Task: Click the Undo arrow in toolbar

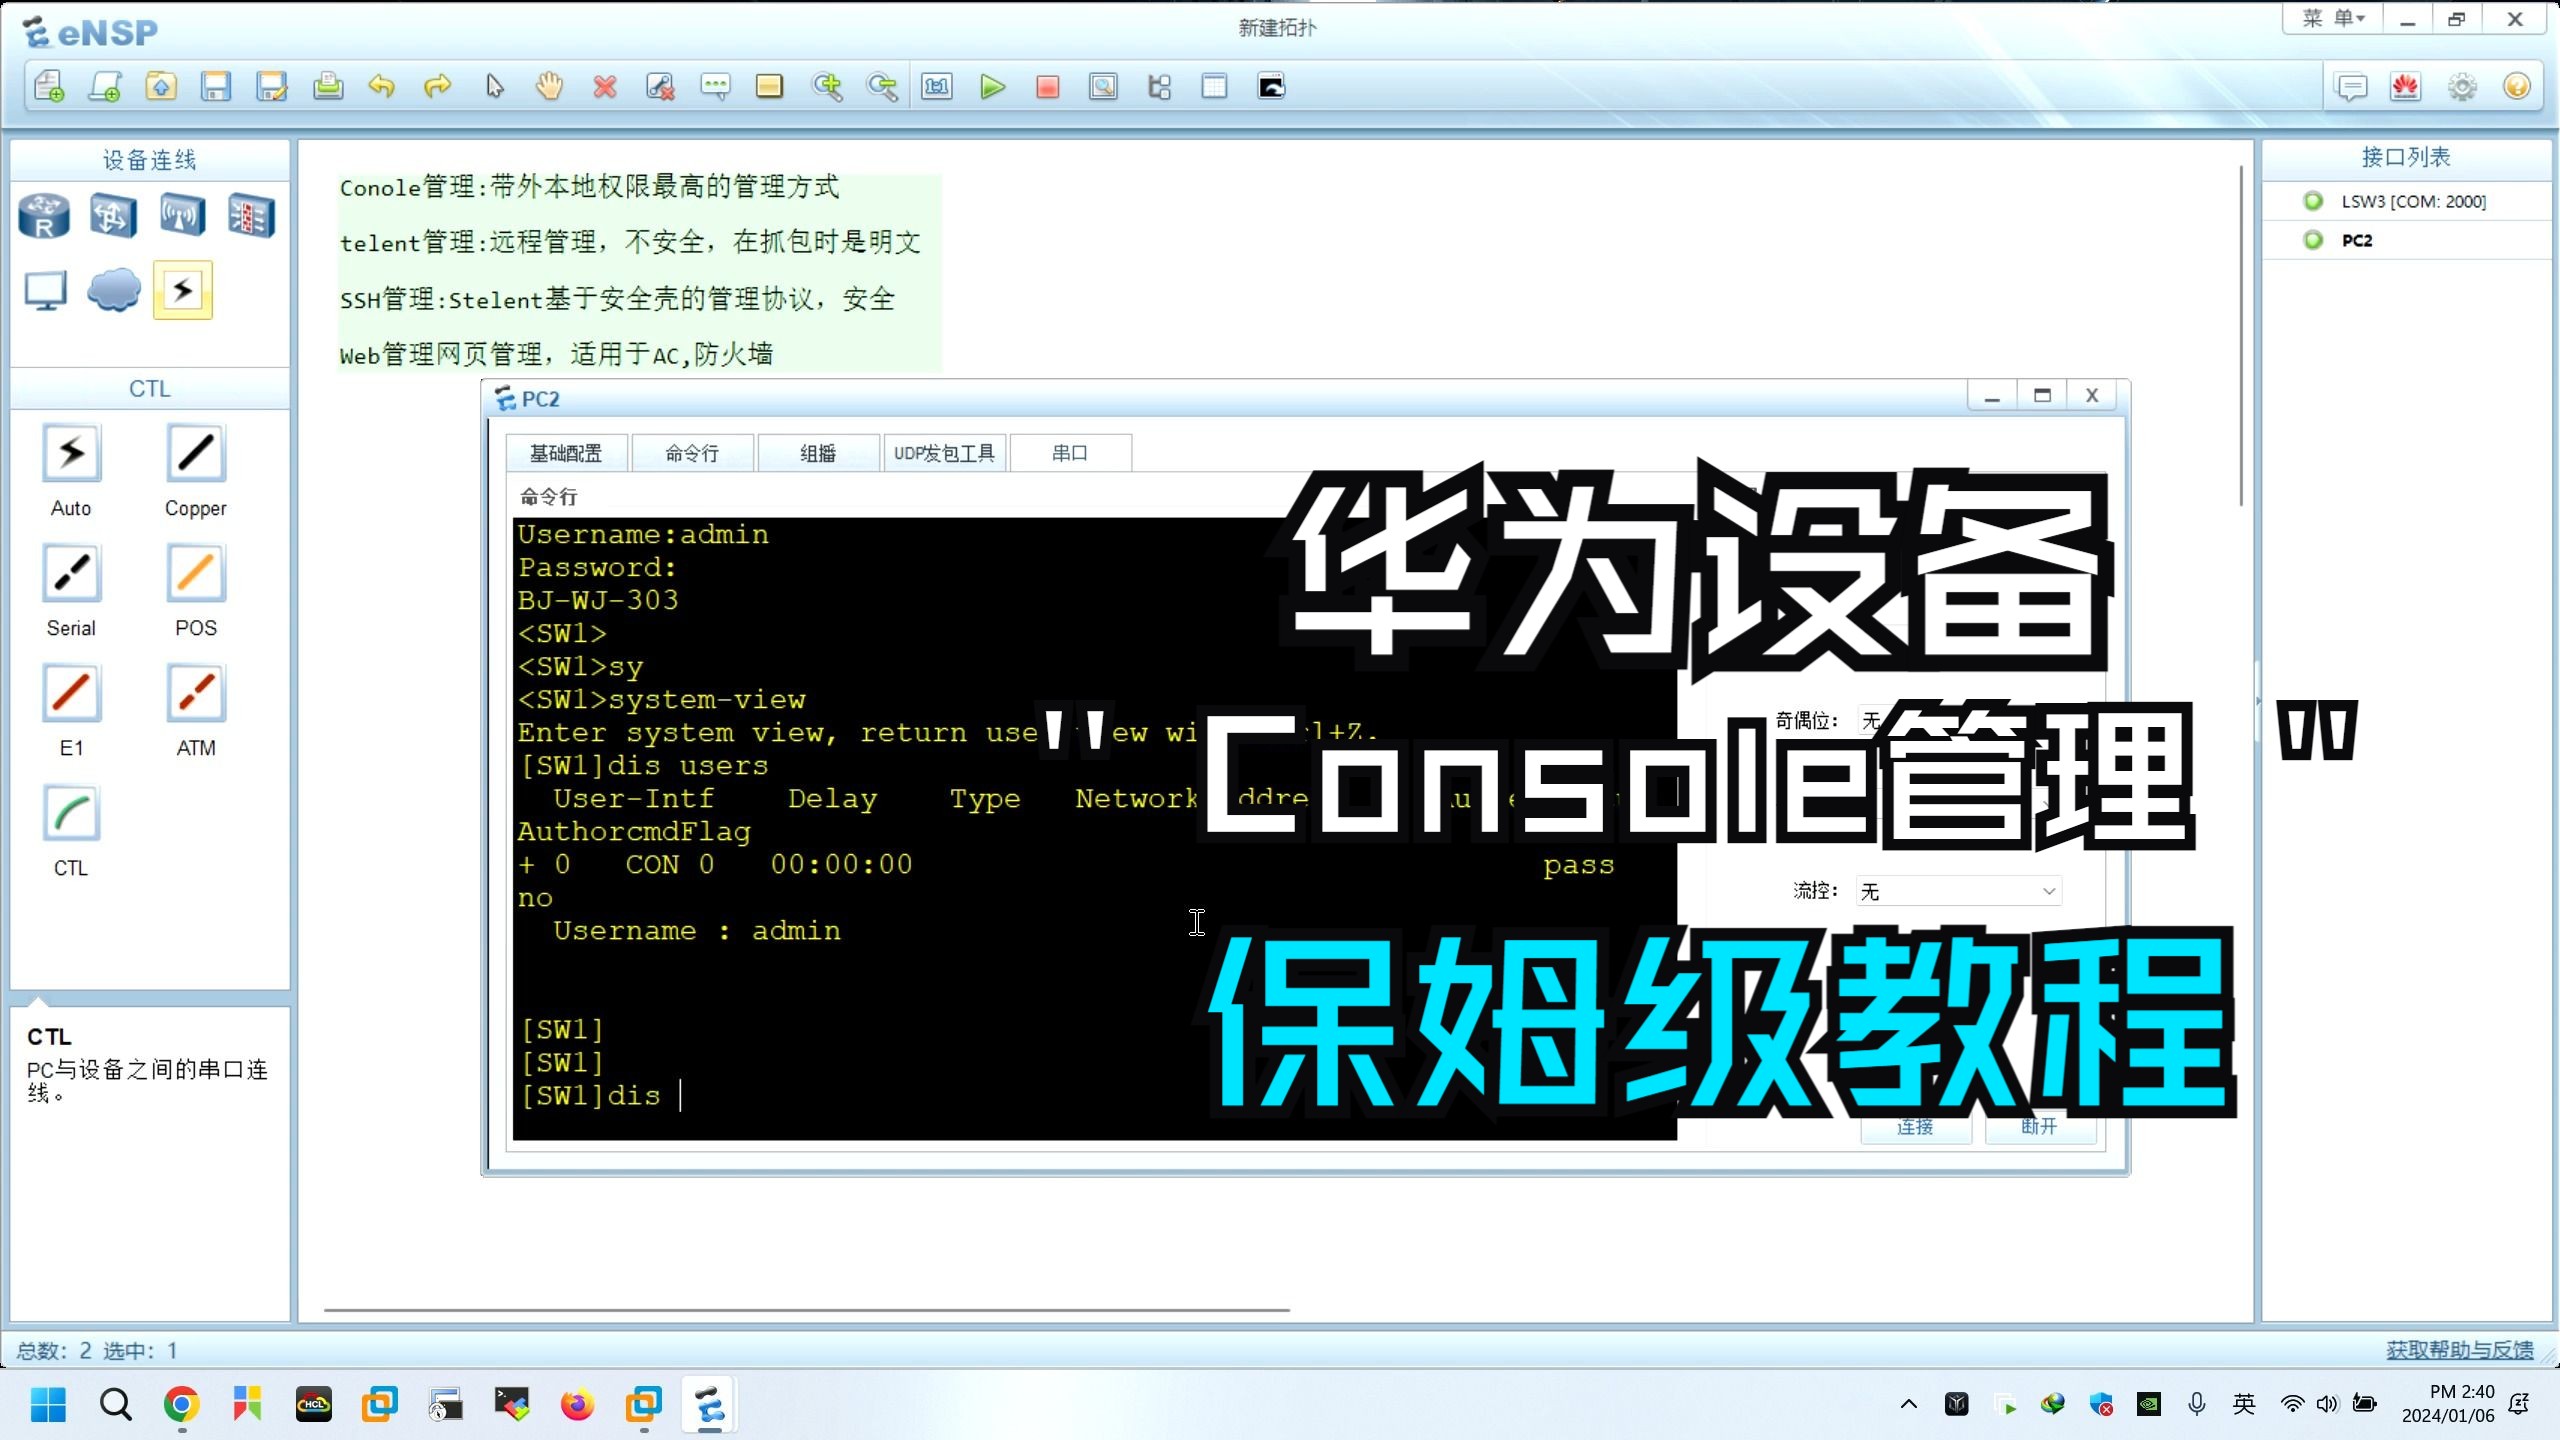Action: coord(382,87)
